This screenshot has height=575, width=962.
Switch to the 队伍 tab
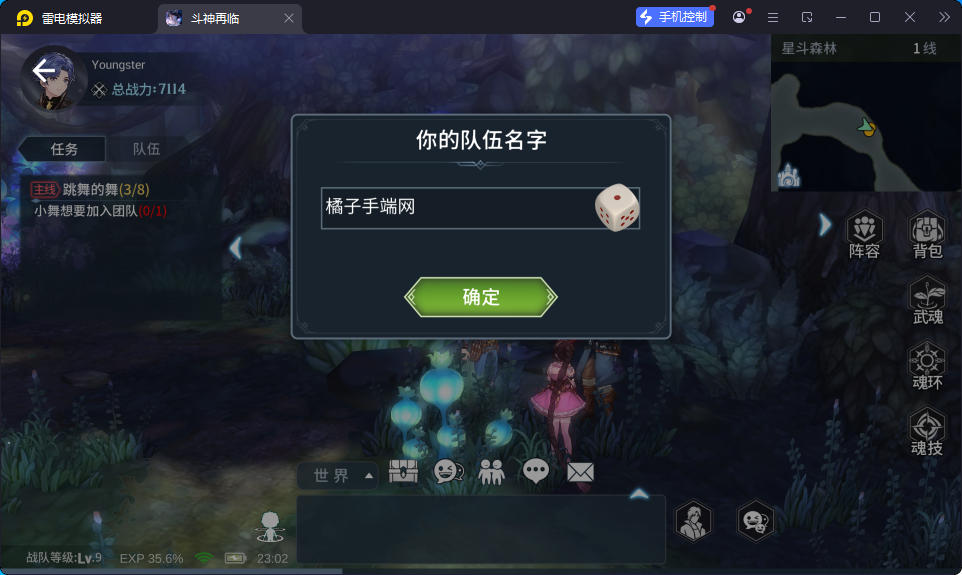pos(146,149)
